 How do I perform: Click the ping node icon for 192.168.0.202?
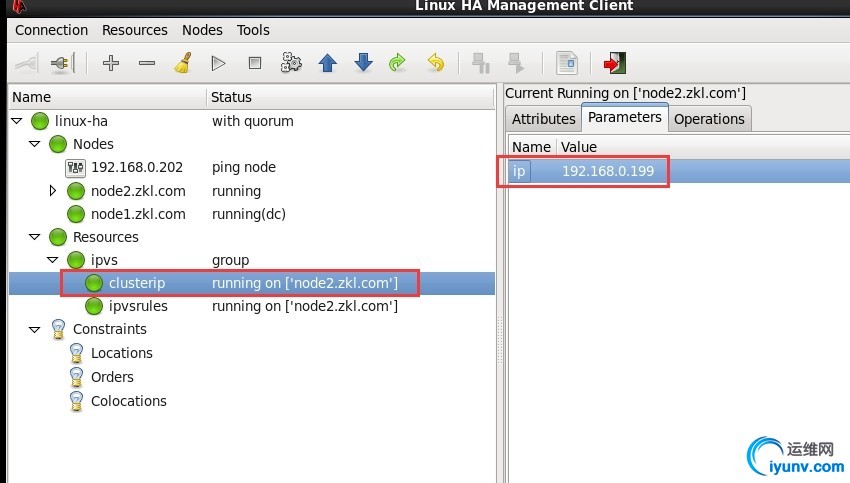(75, 168)
